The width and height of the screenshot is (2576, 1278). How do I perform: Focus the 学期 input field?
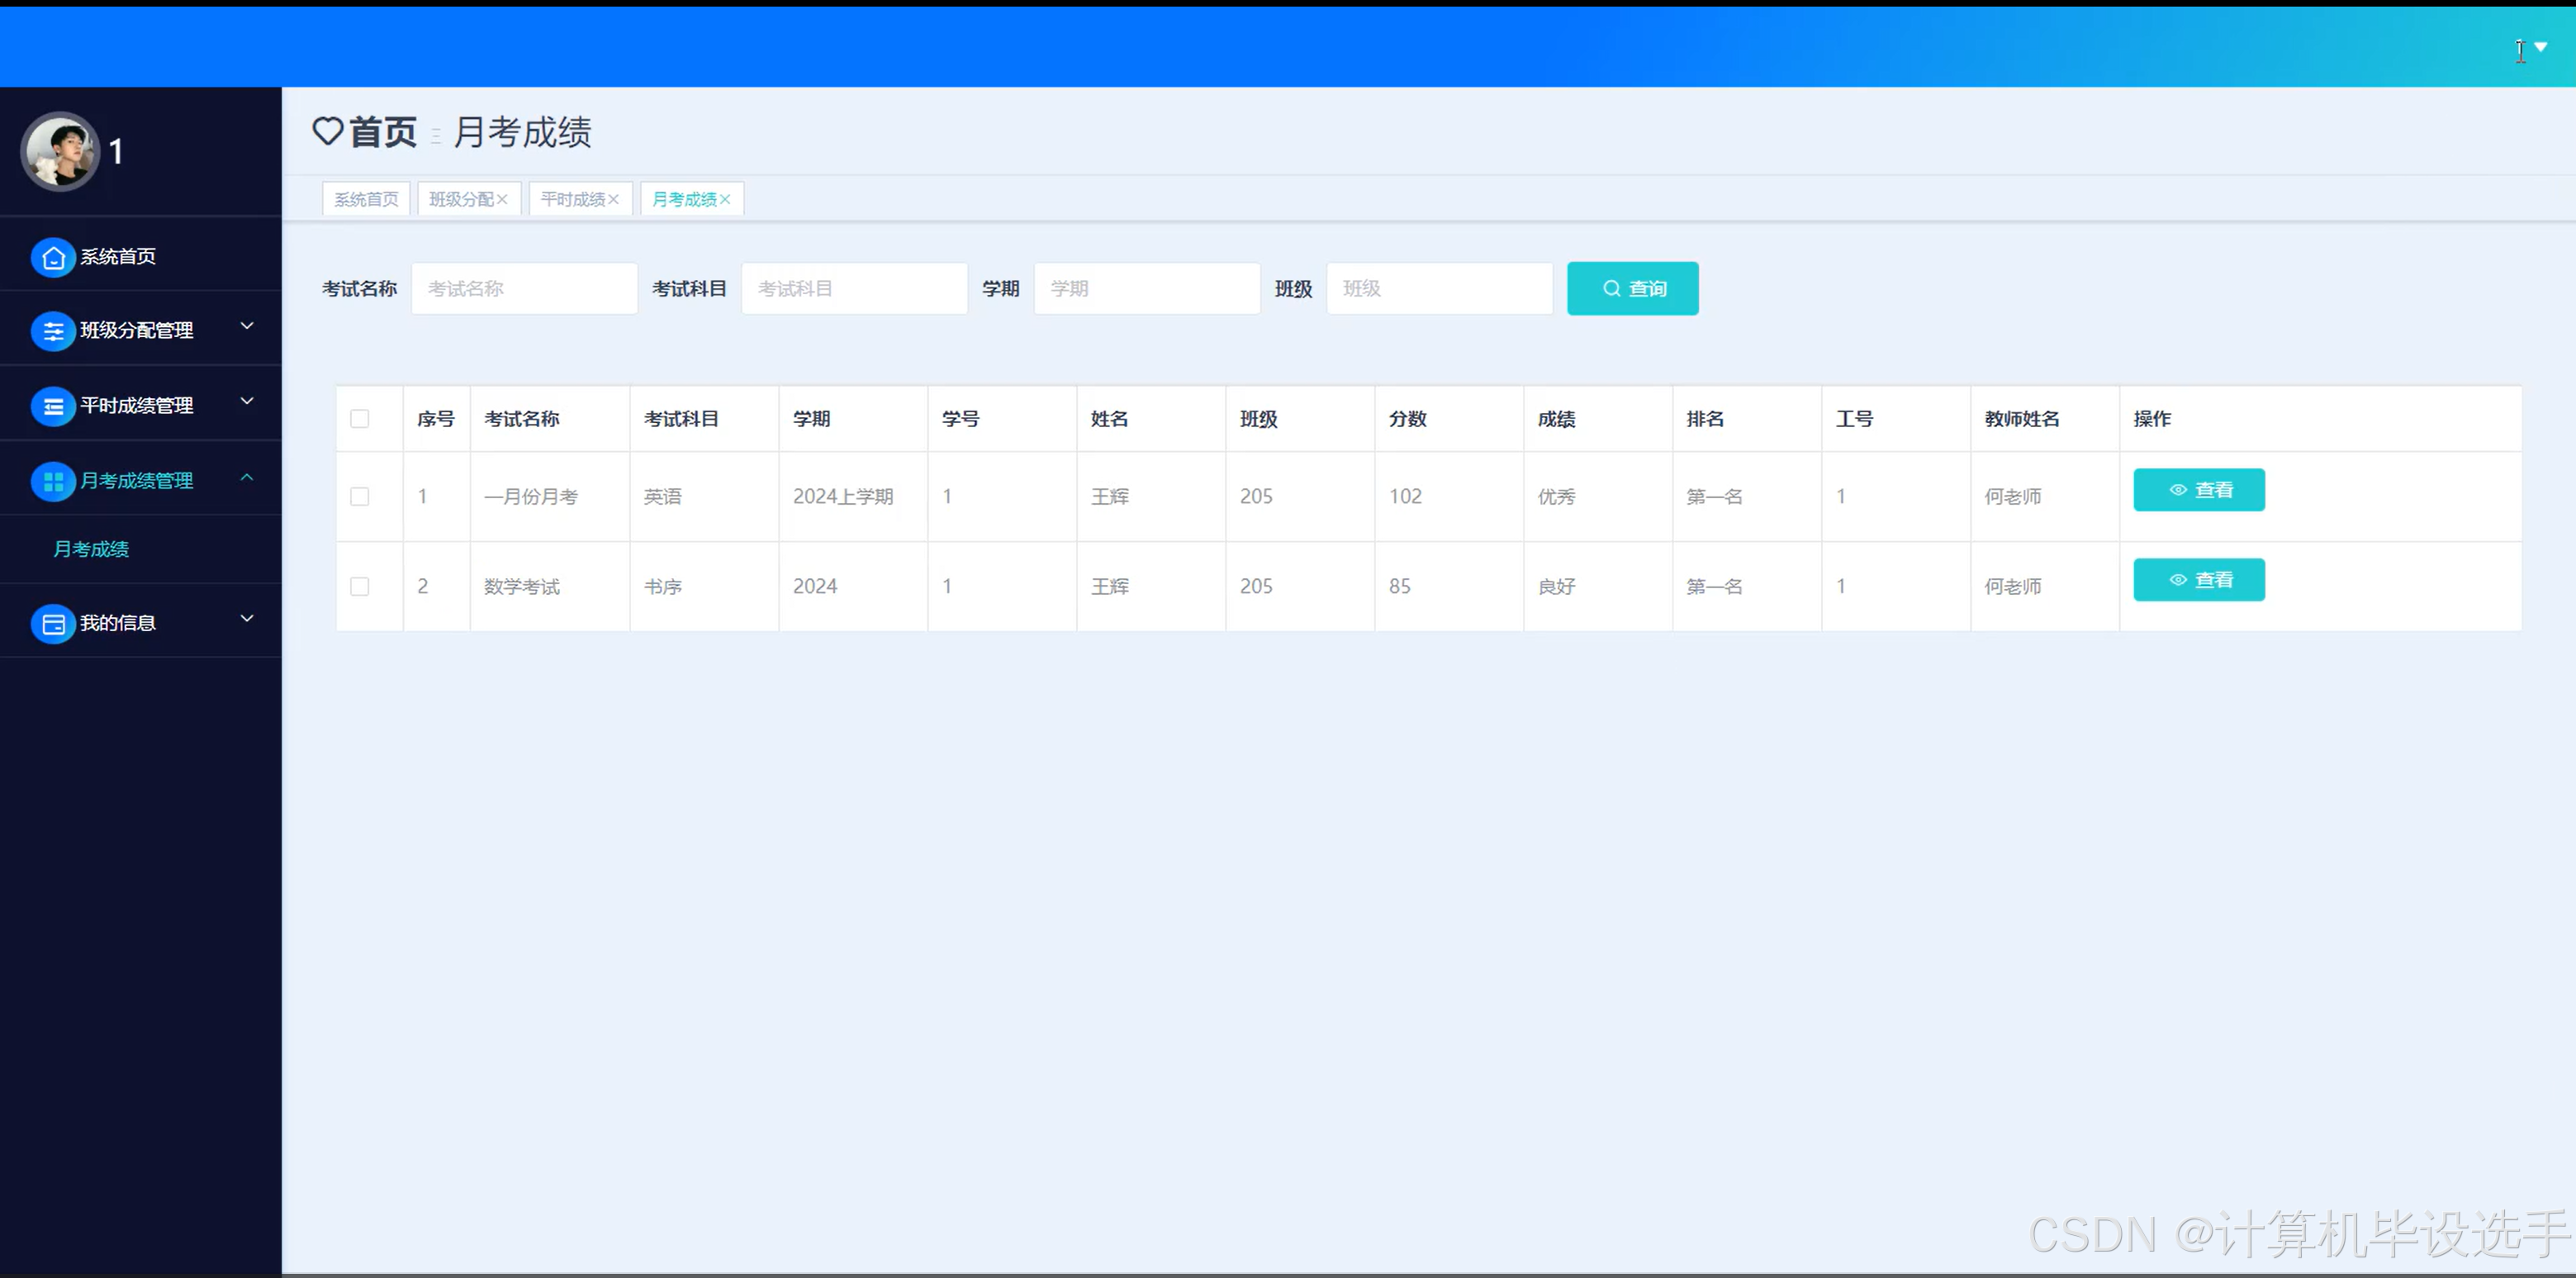coord(1147,288)
